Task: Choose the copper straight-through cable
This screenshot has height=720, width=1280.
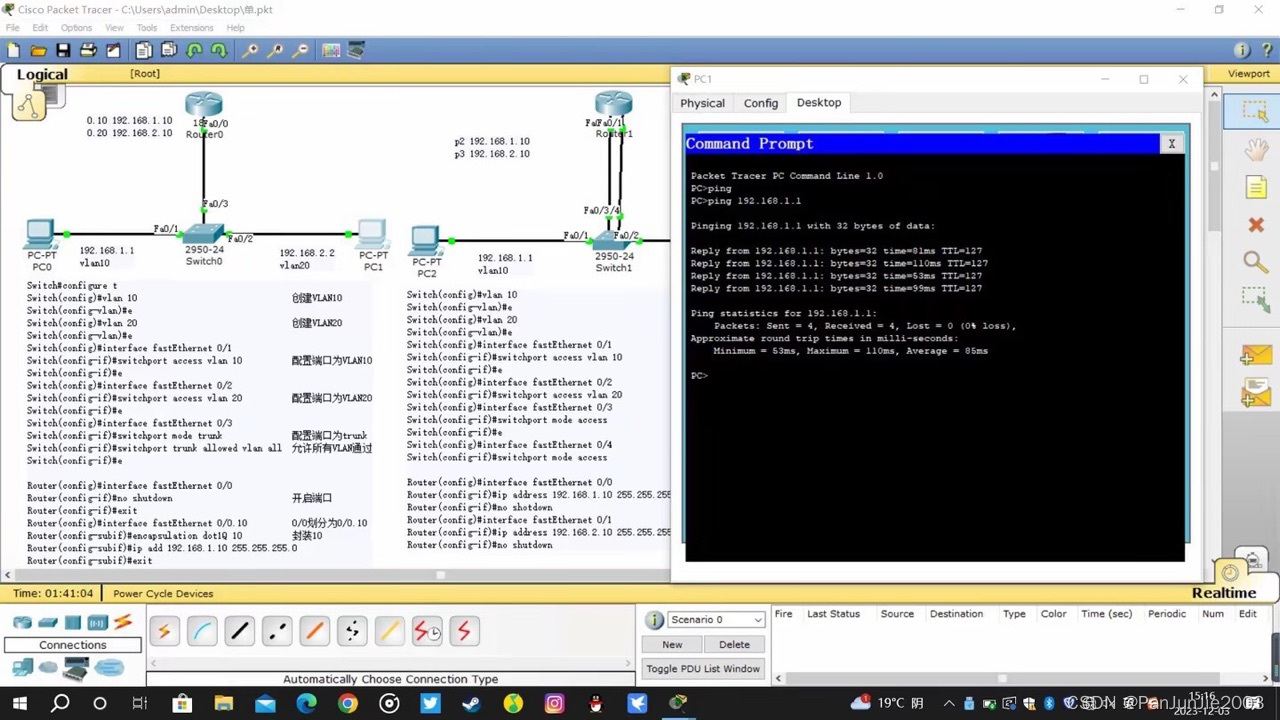Action: pyautogui.click(x=239, y=631)
